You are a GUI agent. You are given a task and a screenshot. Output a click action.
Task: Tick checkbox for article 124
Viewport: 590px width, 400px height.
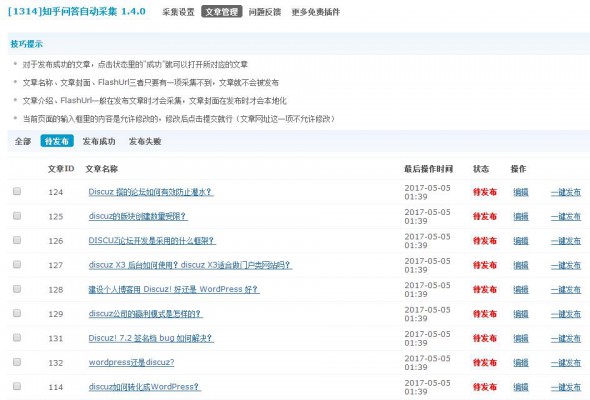[17, 191]
